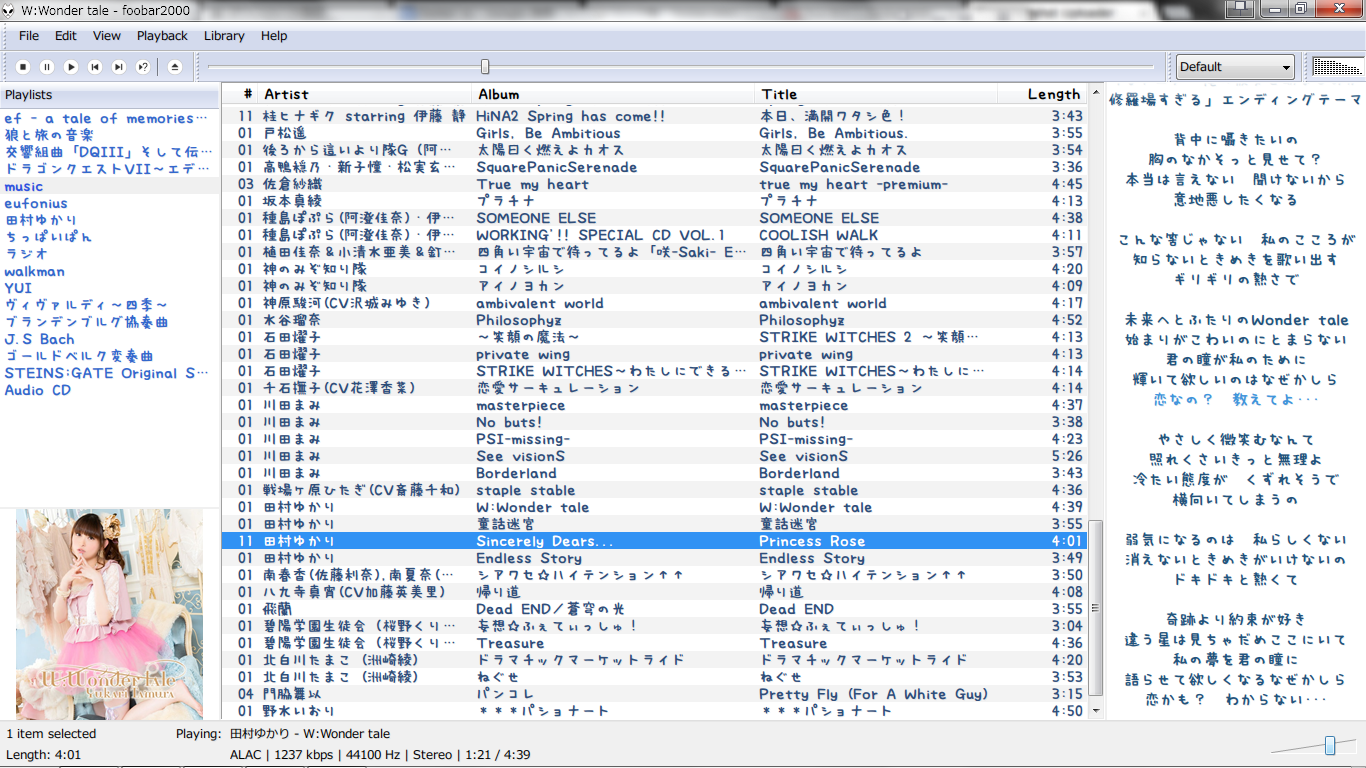Select the 'ちっぱいぱん' playlist

coord(48,237)
